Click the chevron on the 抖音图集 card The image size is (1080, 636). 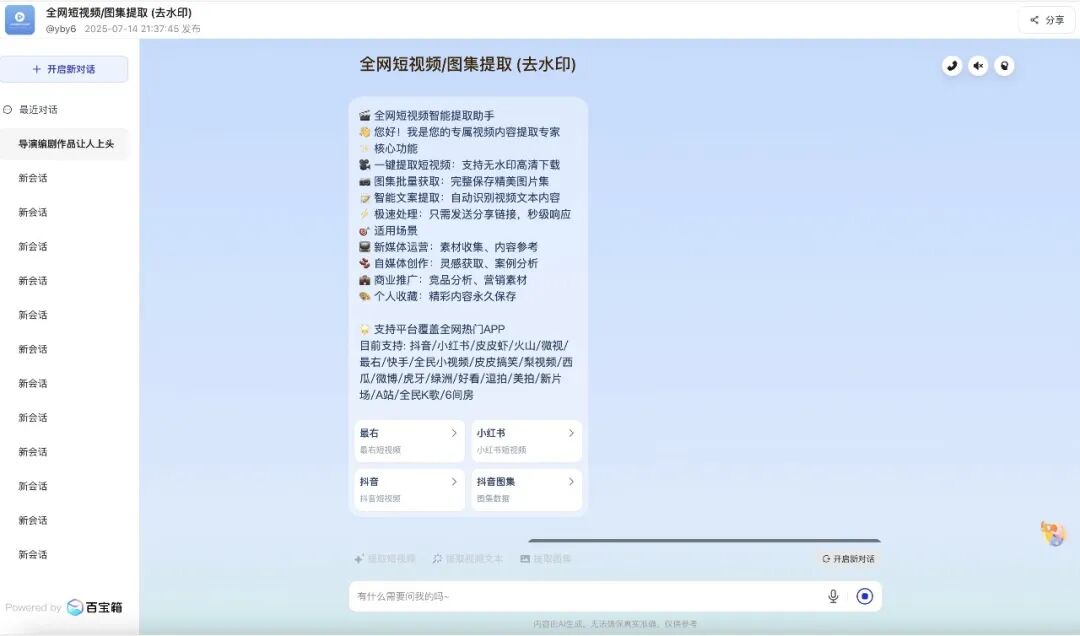pos(571,482)
